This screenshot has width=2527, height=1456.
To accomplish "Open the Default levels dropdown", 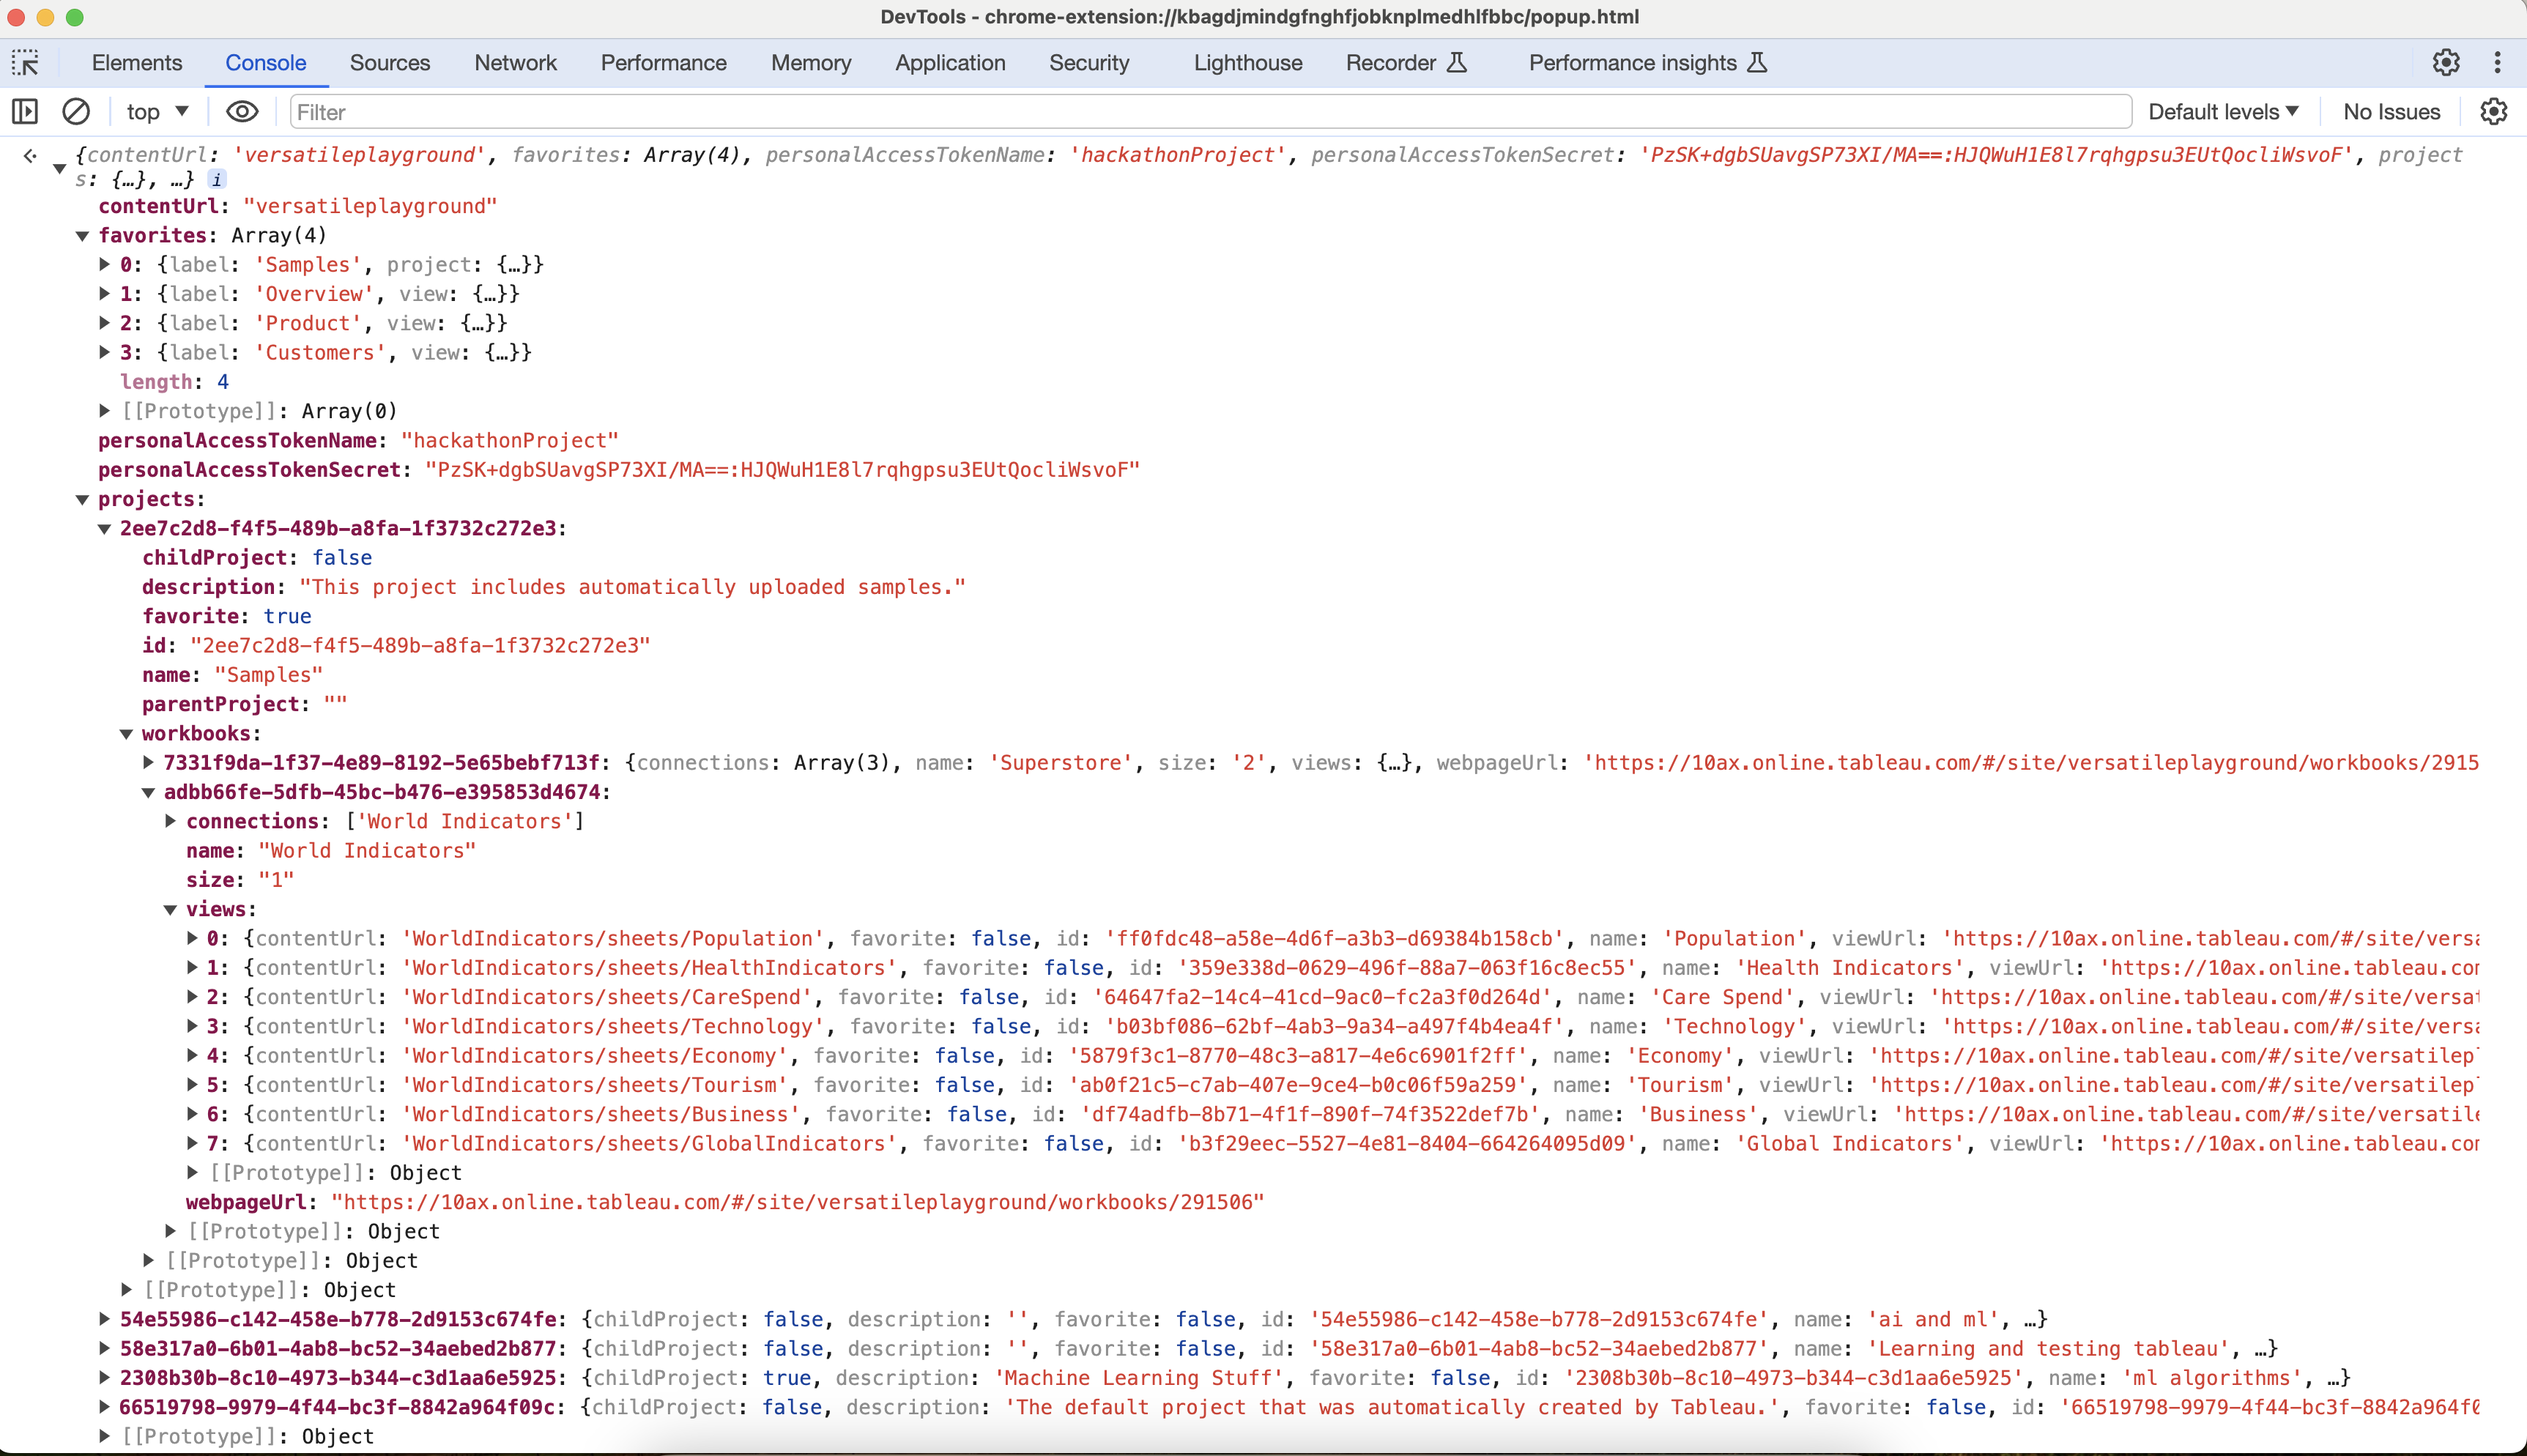I will coord(2222,111).
